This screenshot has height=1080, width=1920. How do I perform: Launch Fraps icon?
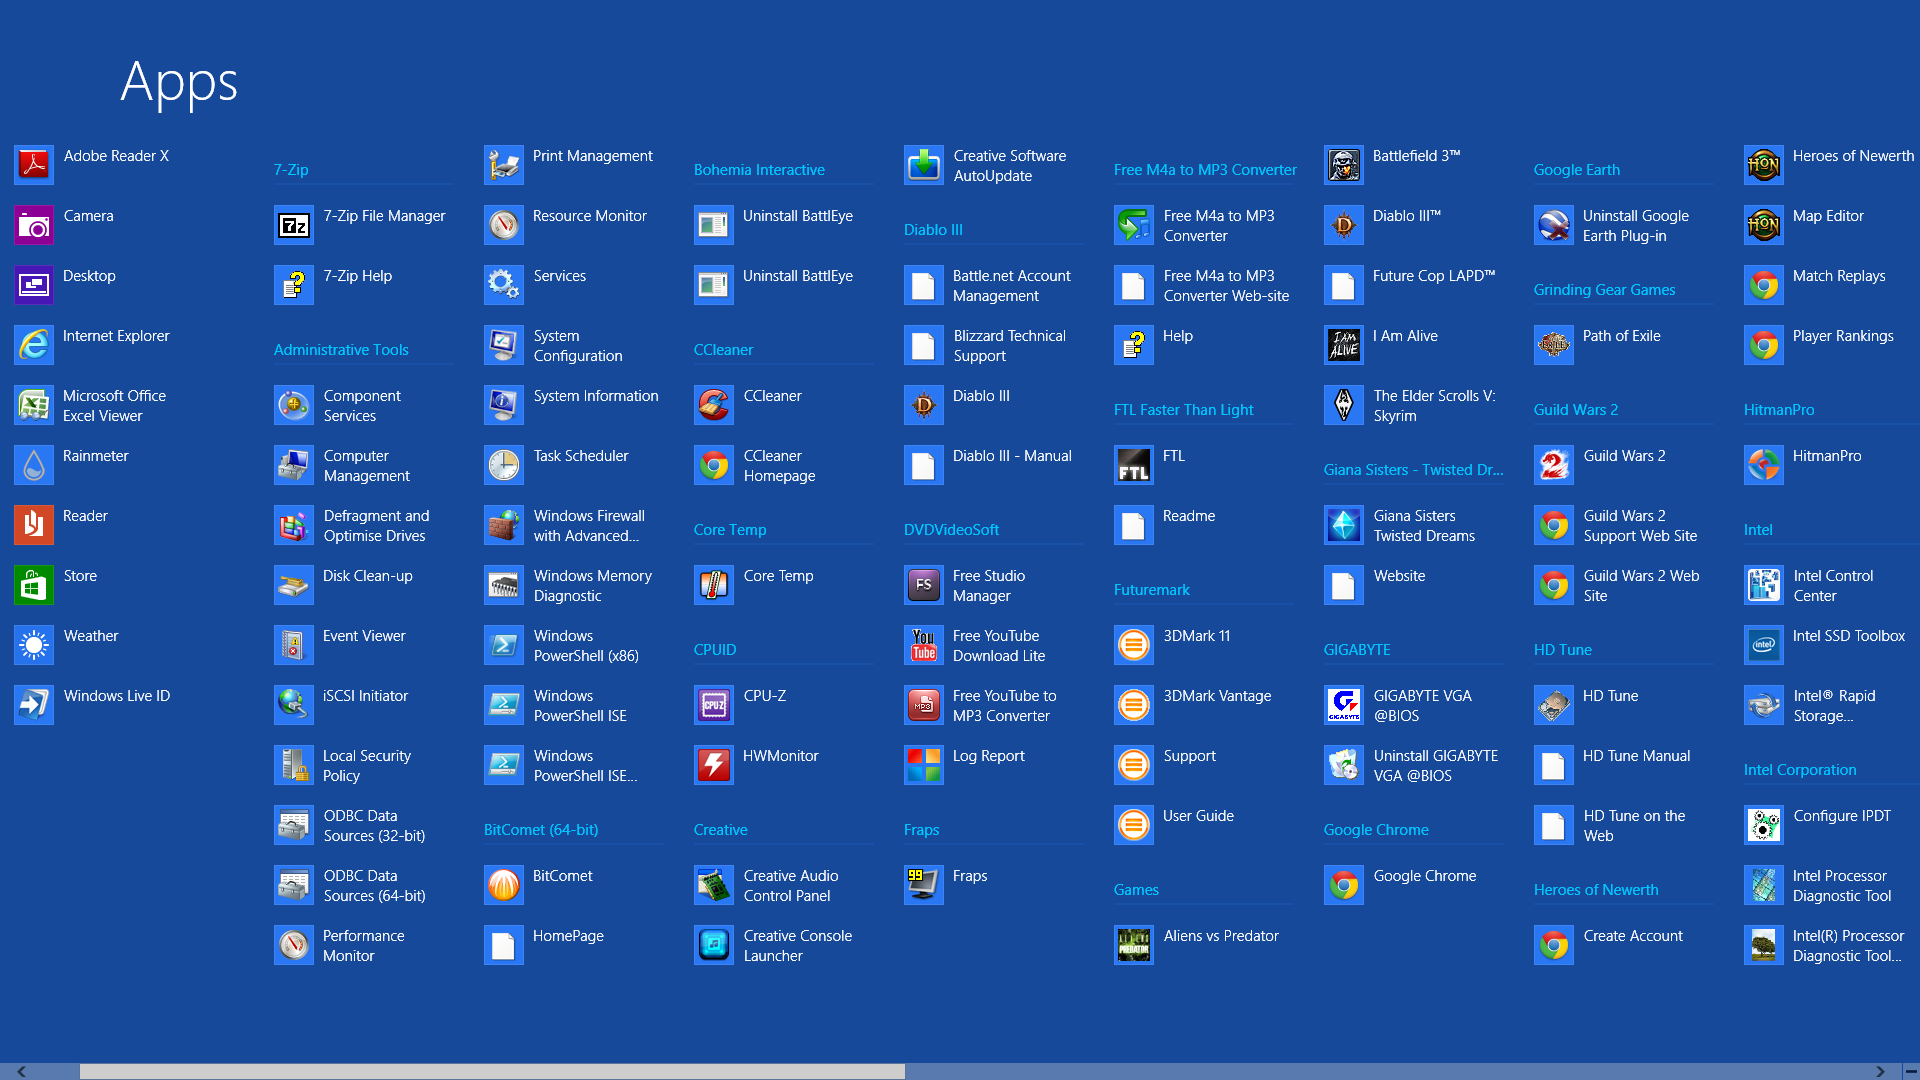(x=924, y=885)
